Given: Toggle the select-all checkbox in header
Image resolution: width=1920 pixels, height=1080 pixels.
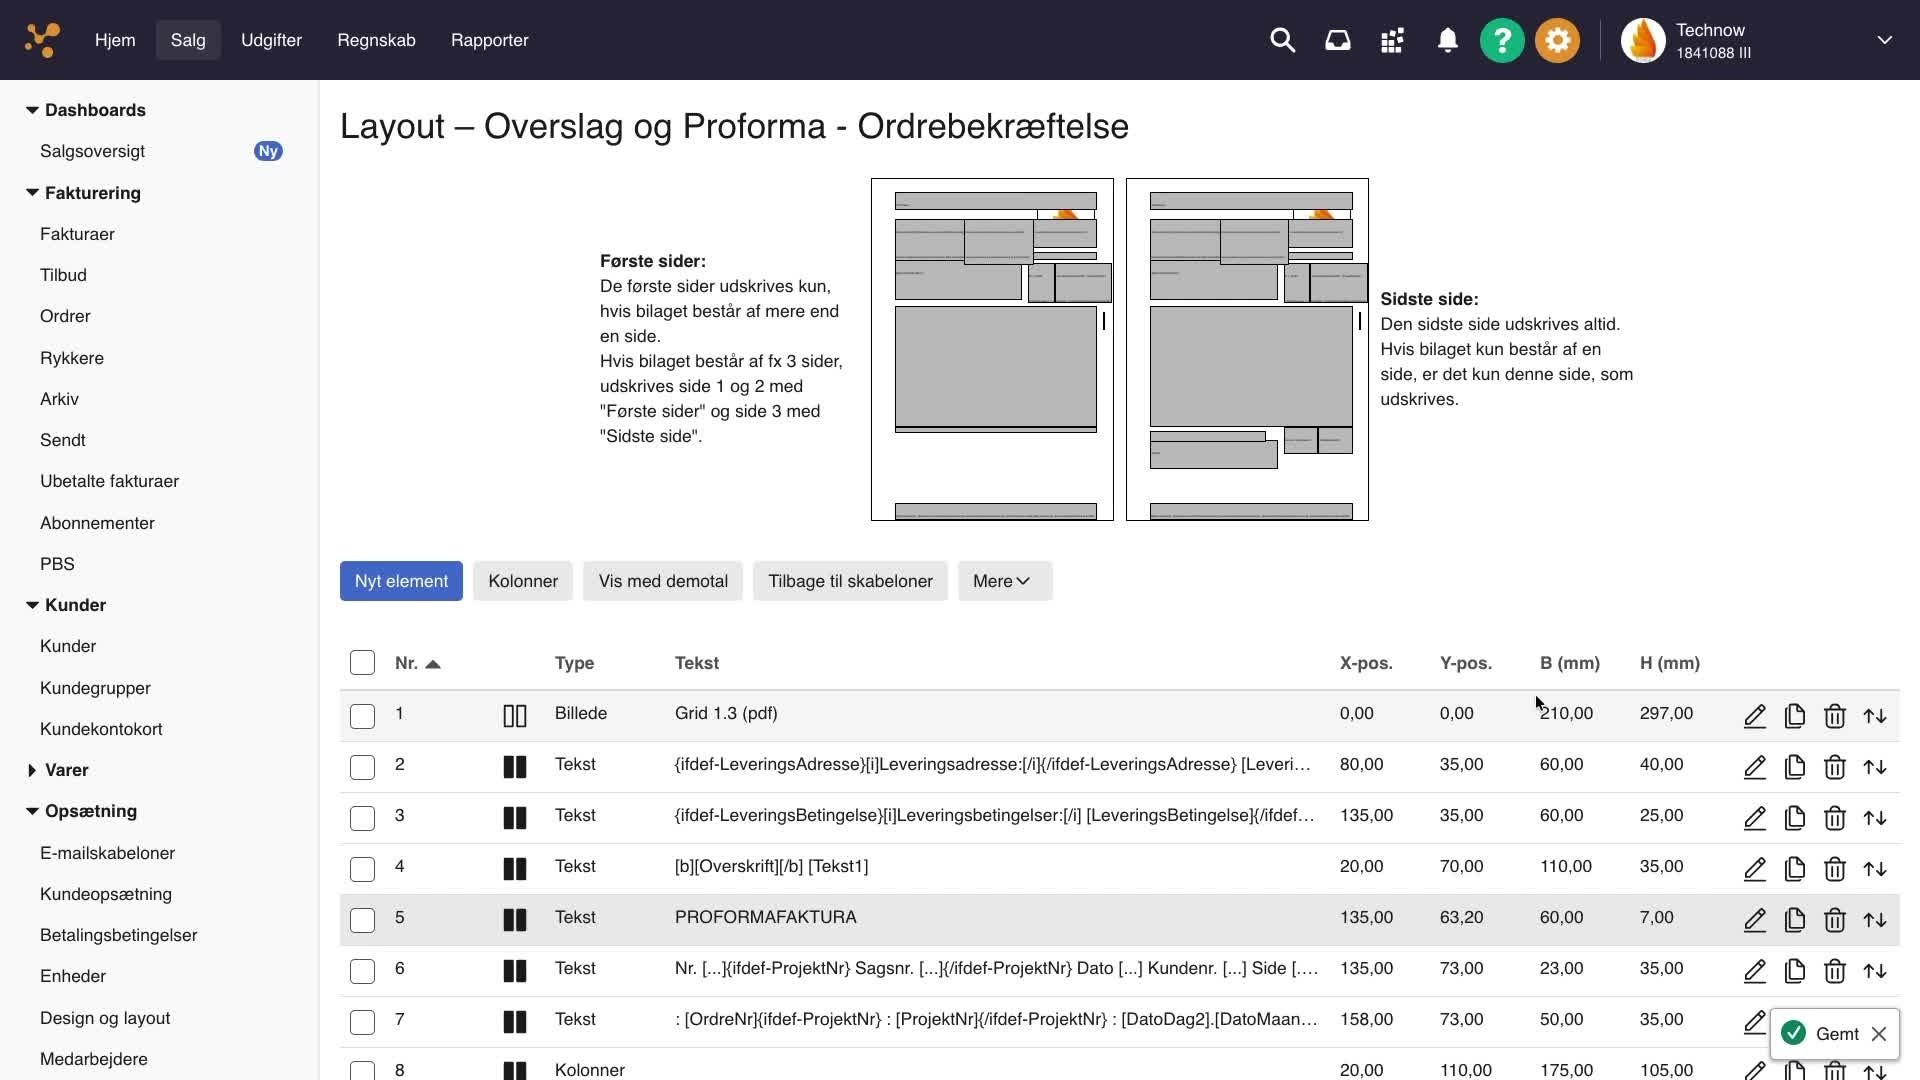Looking at the screenshot, I should tap(362, 663).
